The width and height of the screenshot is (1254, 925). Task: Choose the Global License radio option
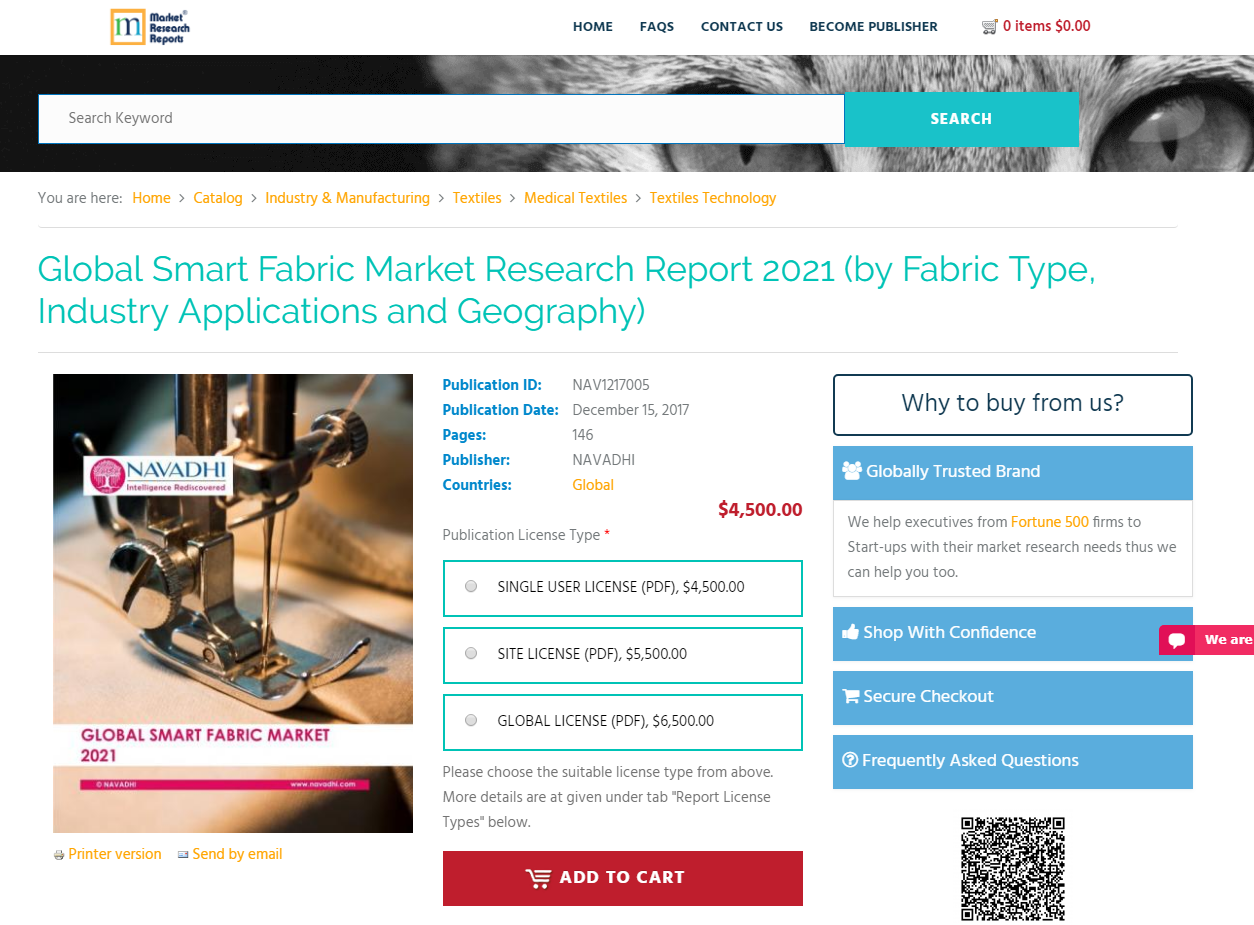coord(471,721)
